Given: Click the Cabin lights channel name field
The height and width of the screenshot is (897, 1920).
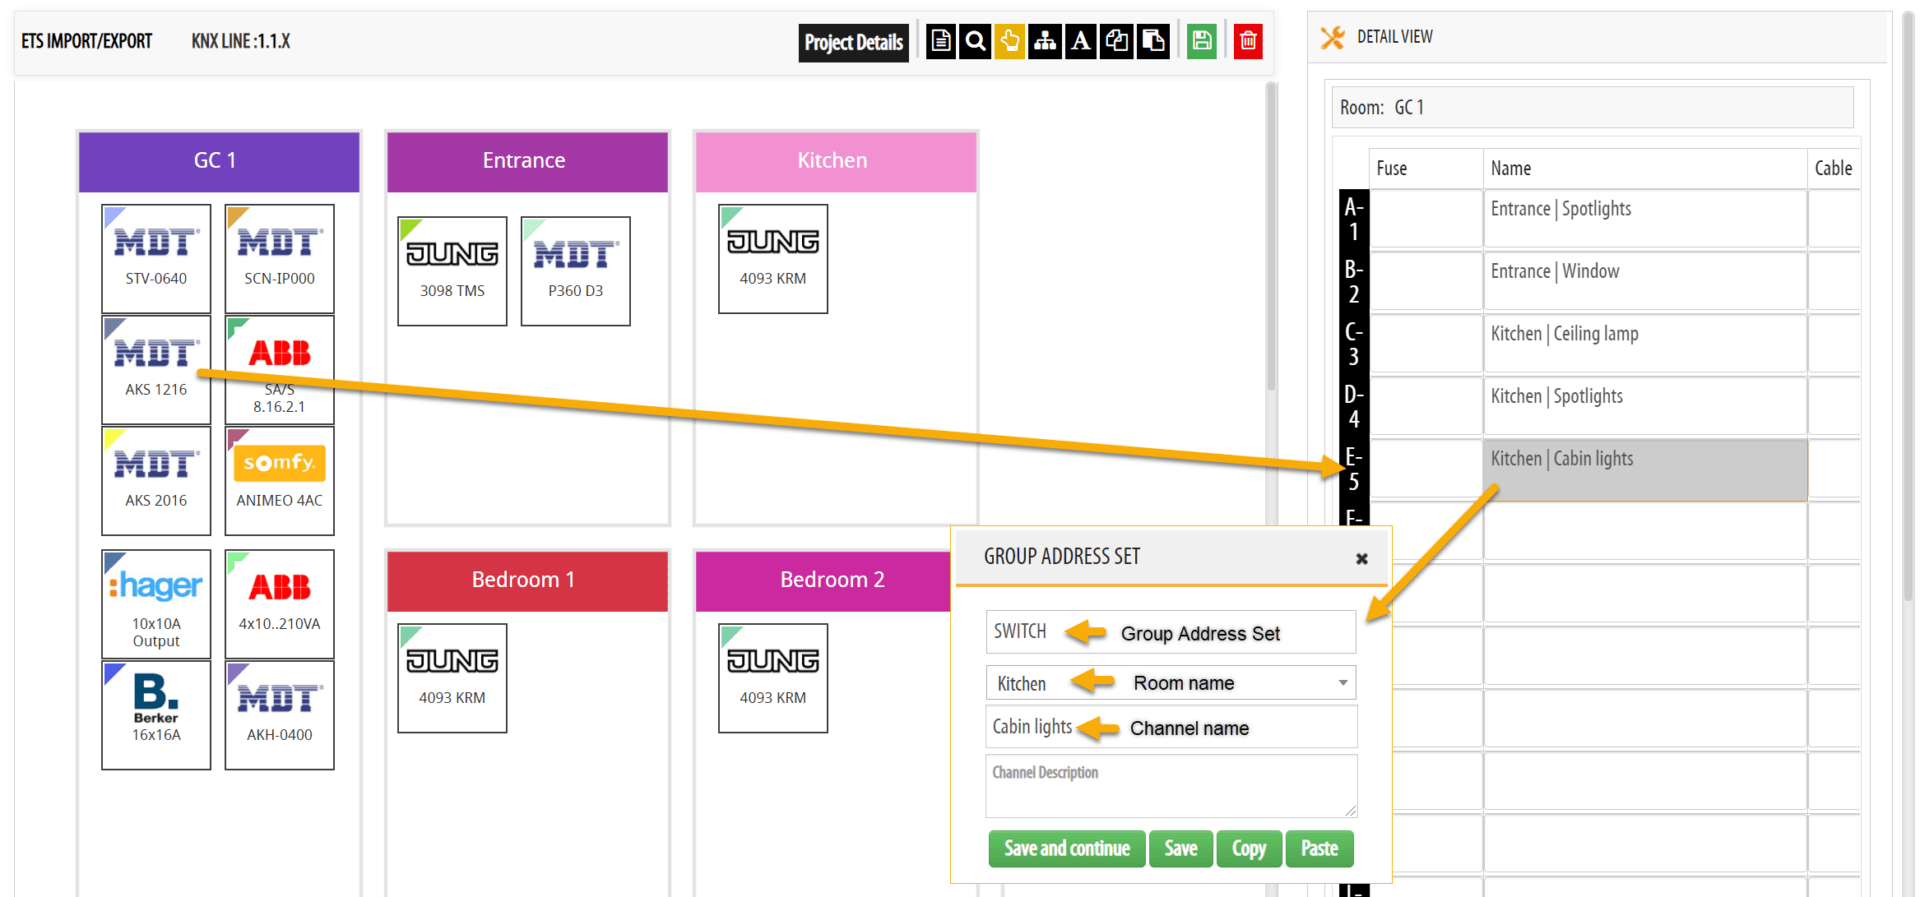Looking at the screenshot, I should (1170, 727).
